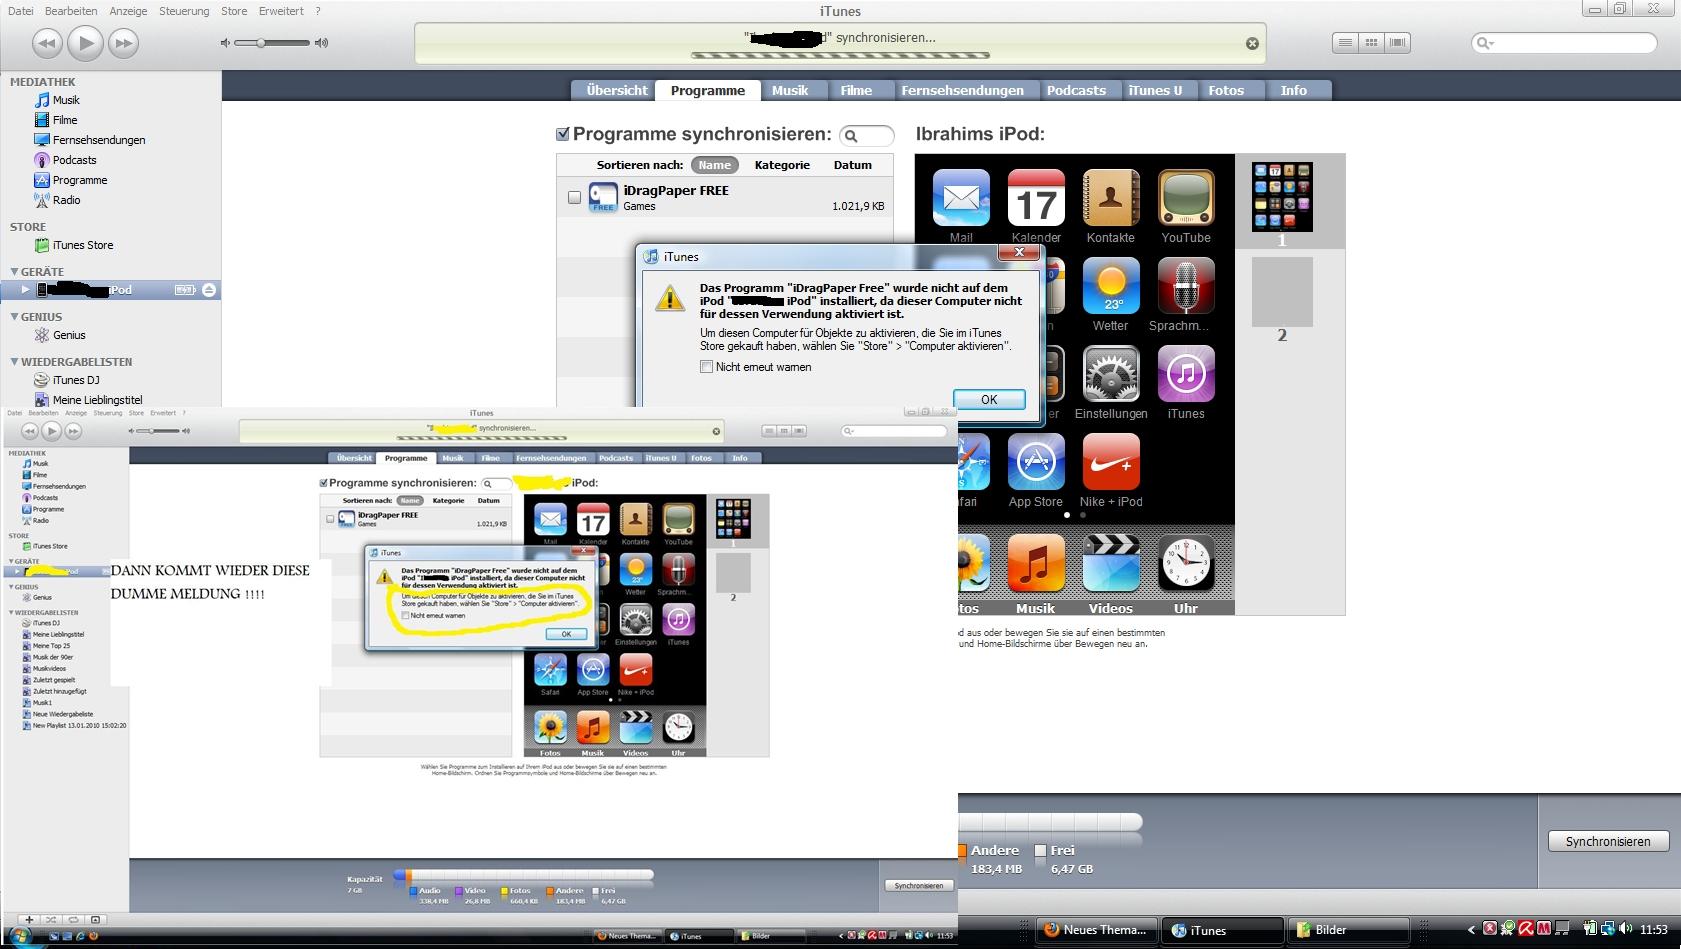1681x949 pixels.
Task: Open the Neues Thema taskbar button
Action: (1096, 930)
